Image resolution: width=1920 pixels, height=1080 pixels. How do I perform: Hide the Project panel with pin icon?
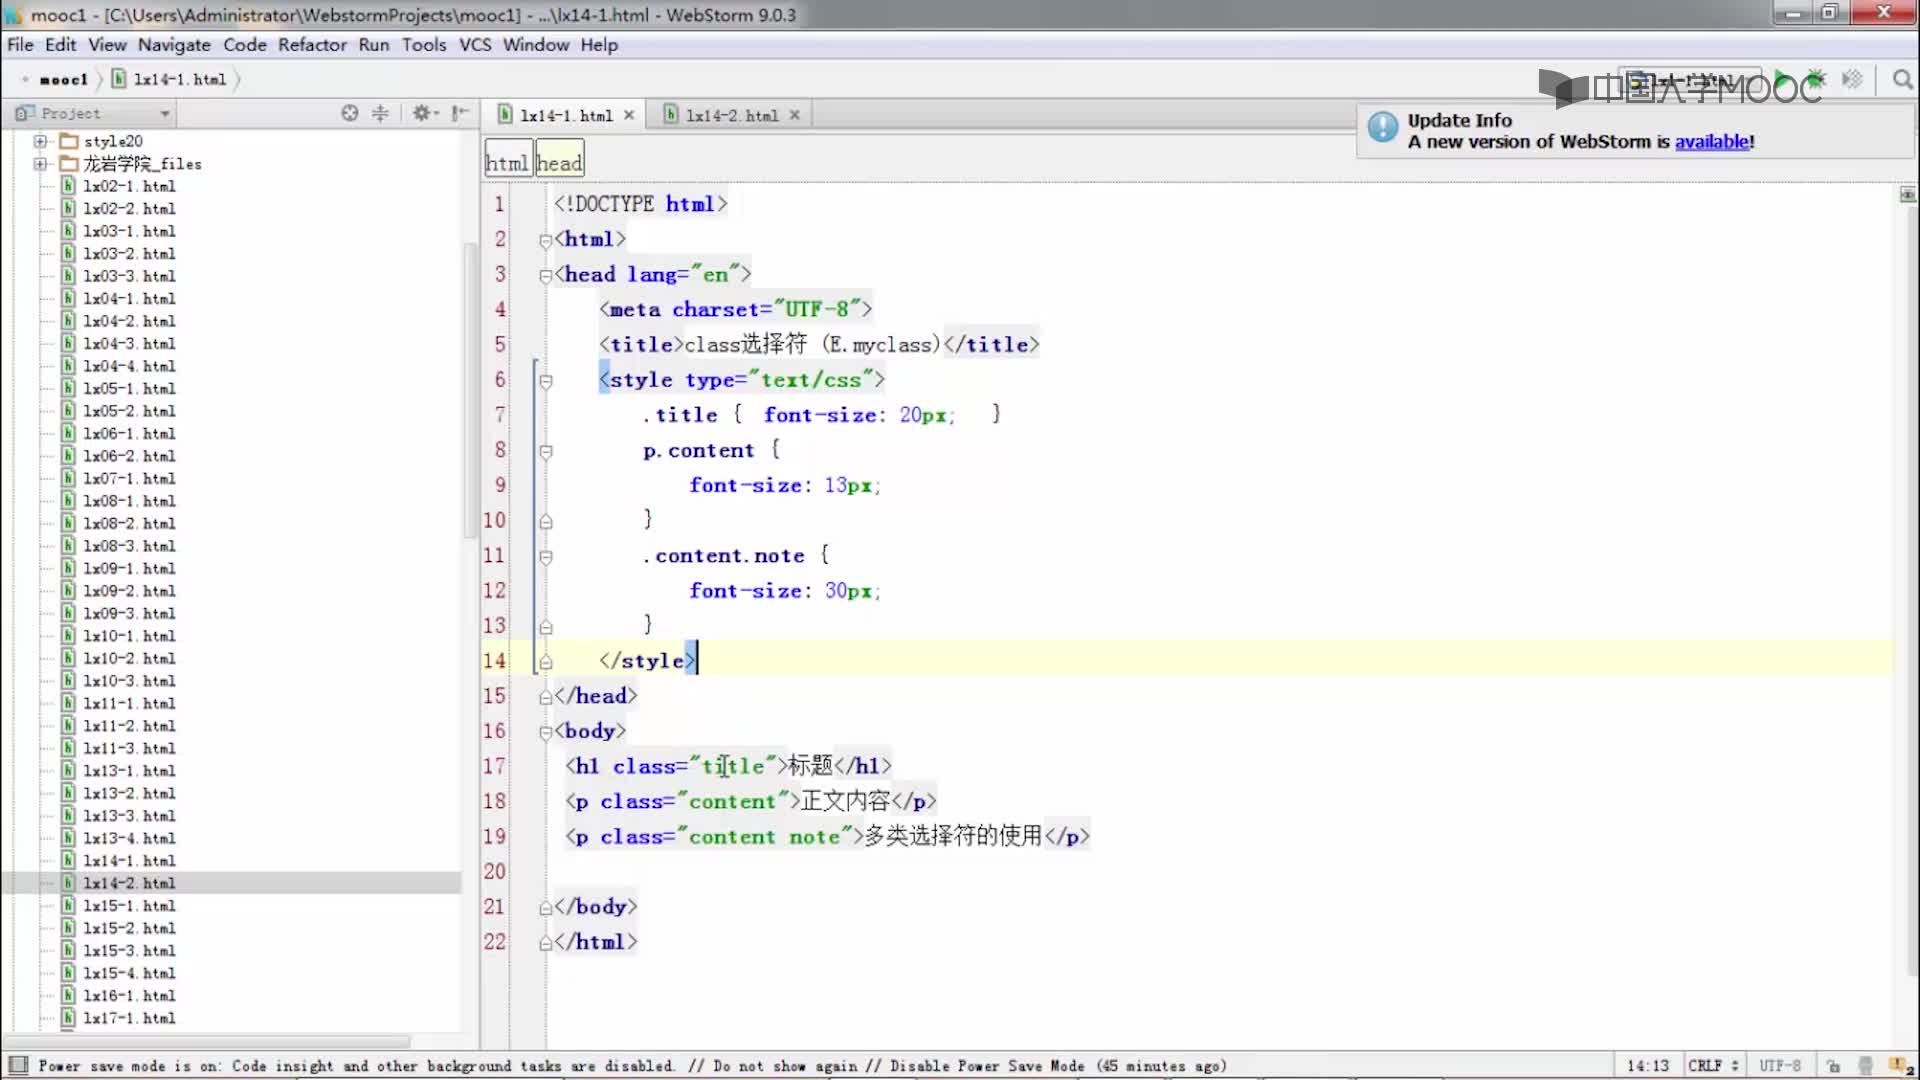460,113
